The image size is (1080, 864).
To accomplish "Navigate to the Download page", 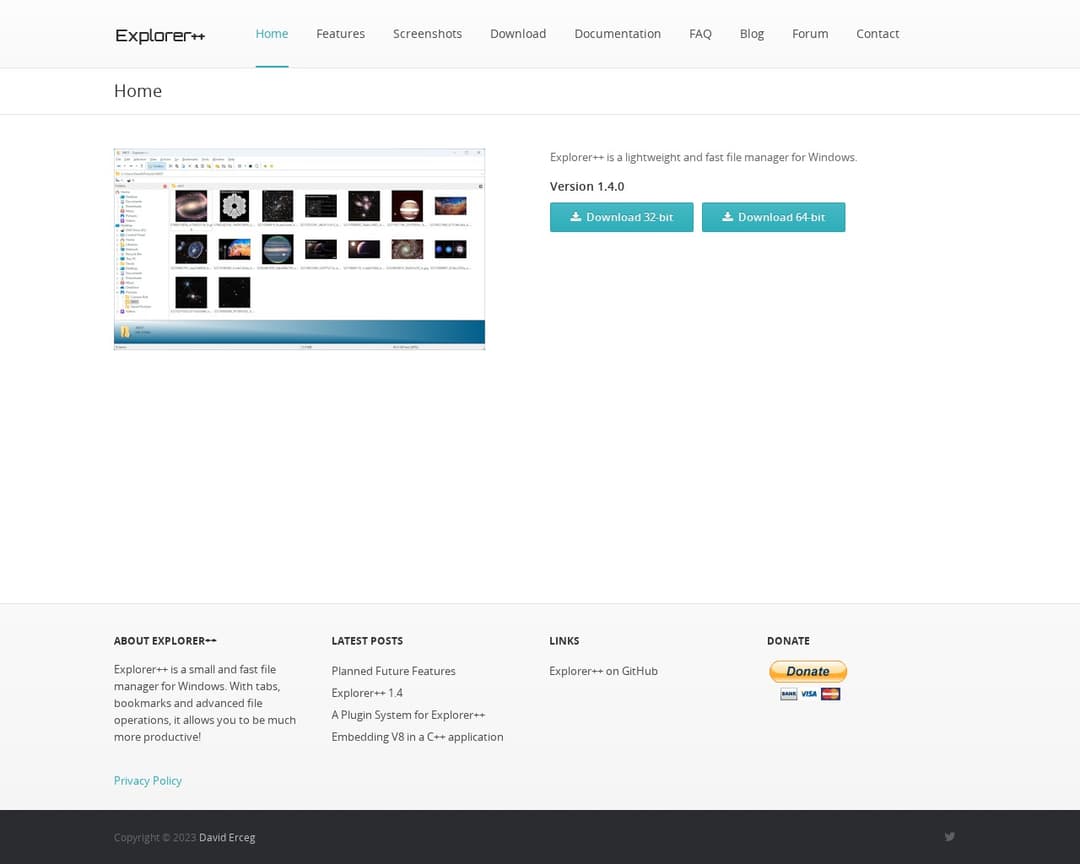I will click(518, 34).
